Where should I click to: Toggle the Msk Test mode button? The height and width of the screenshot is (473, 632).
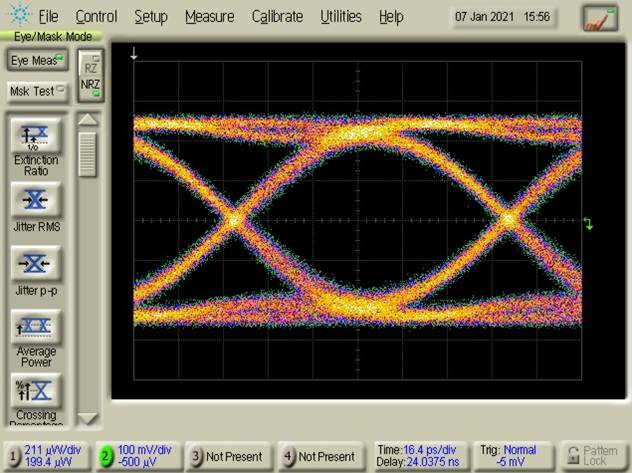point(35,91)
